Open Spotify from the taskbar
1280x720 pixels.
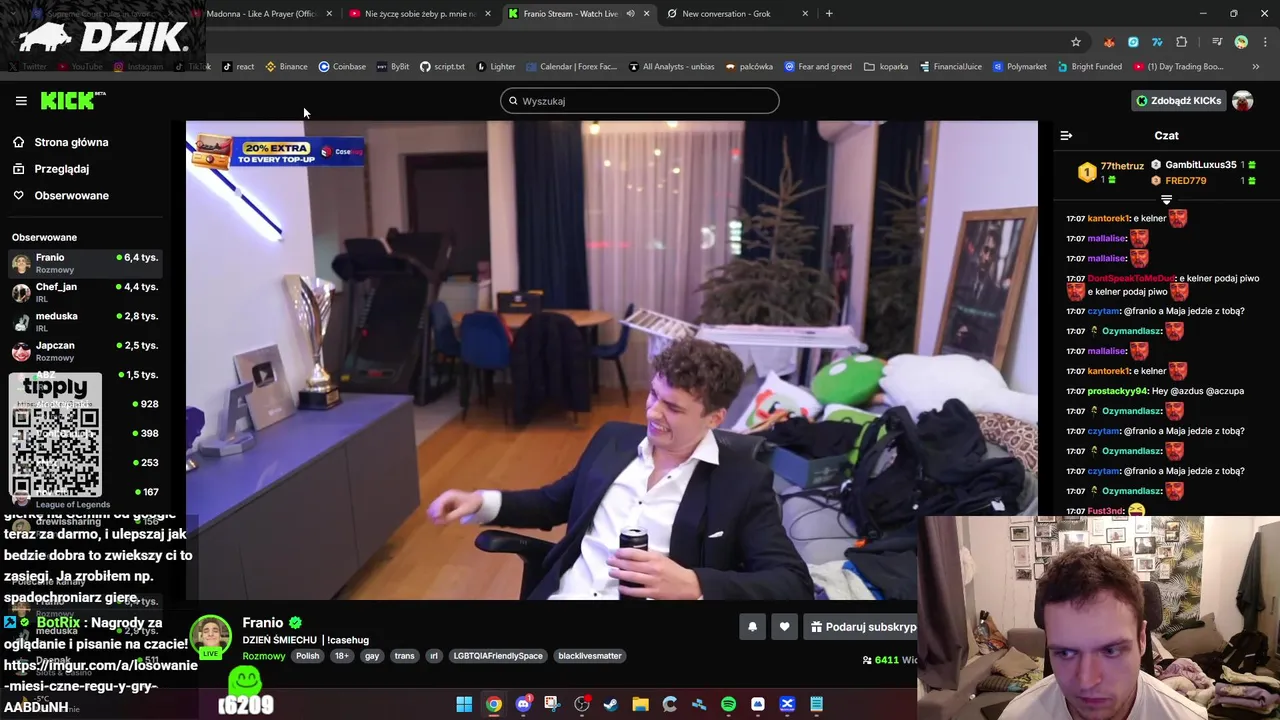coord(728,704)
